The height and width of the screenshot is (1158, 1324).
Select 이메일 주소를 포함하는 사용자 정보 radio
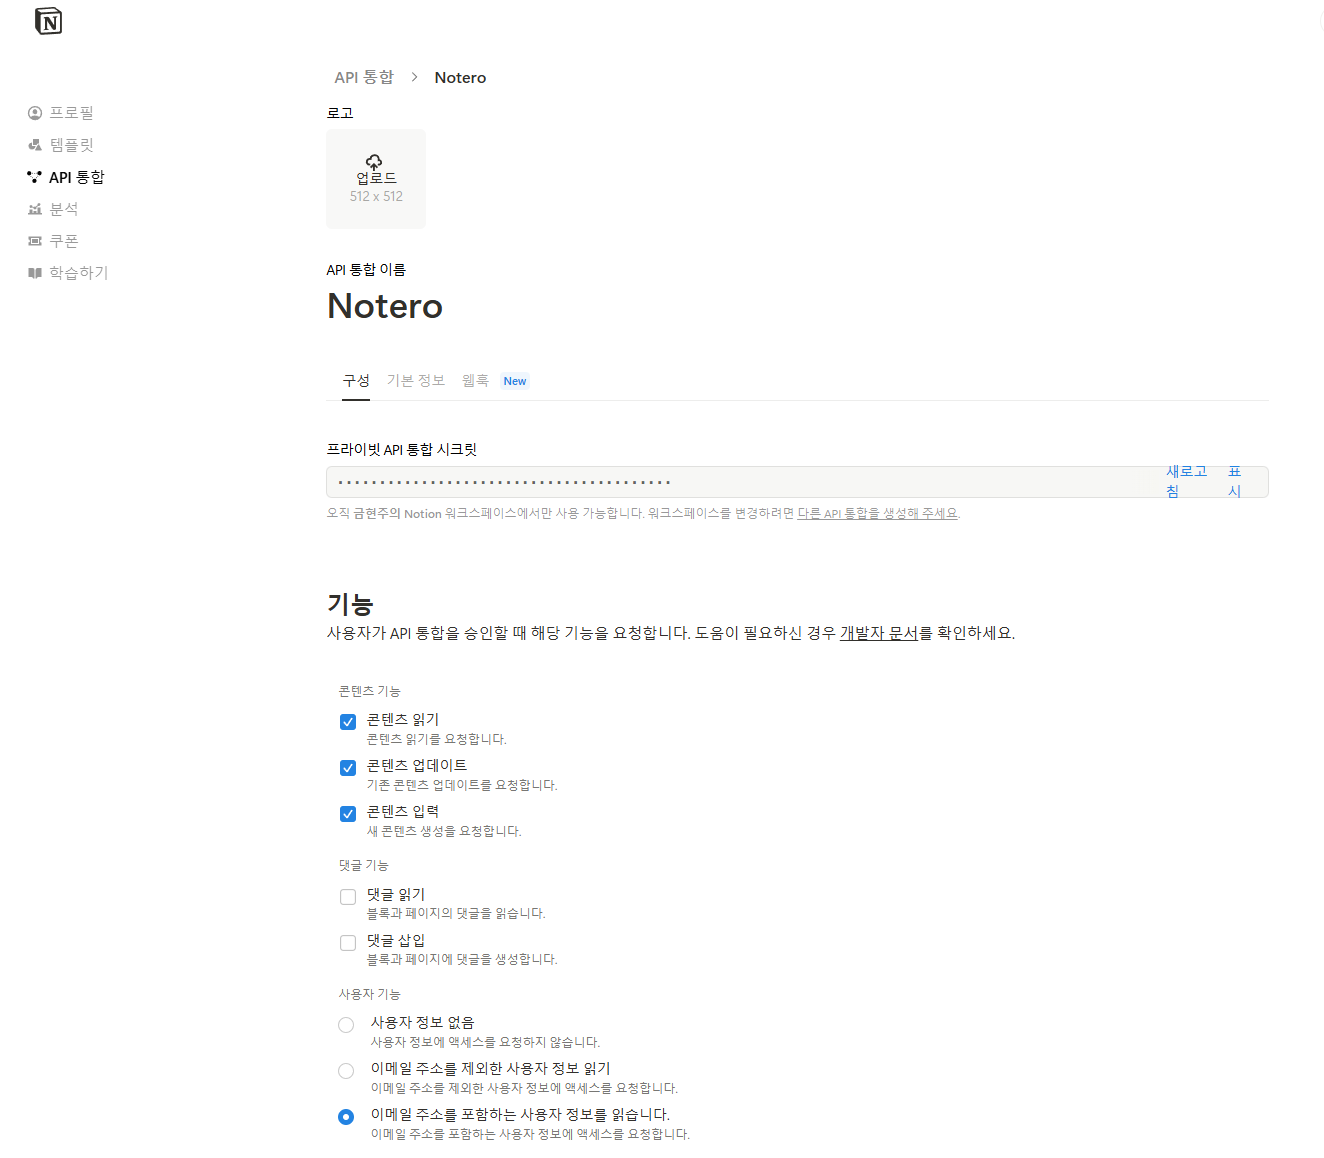pyautogui.click(x=346, y=1117)
